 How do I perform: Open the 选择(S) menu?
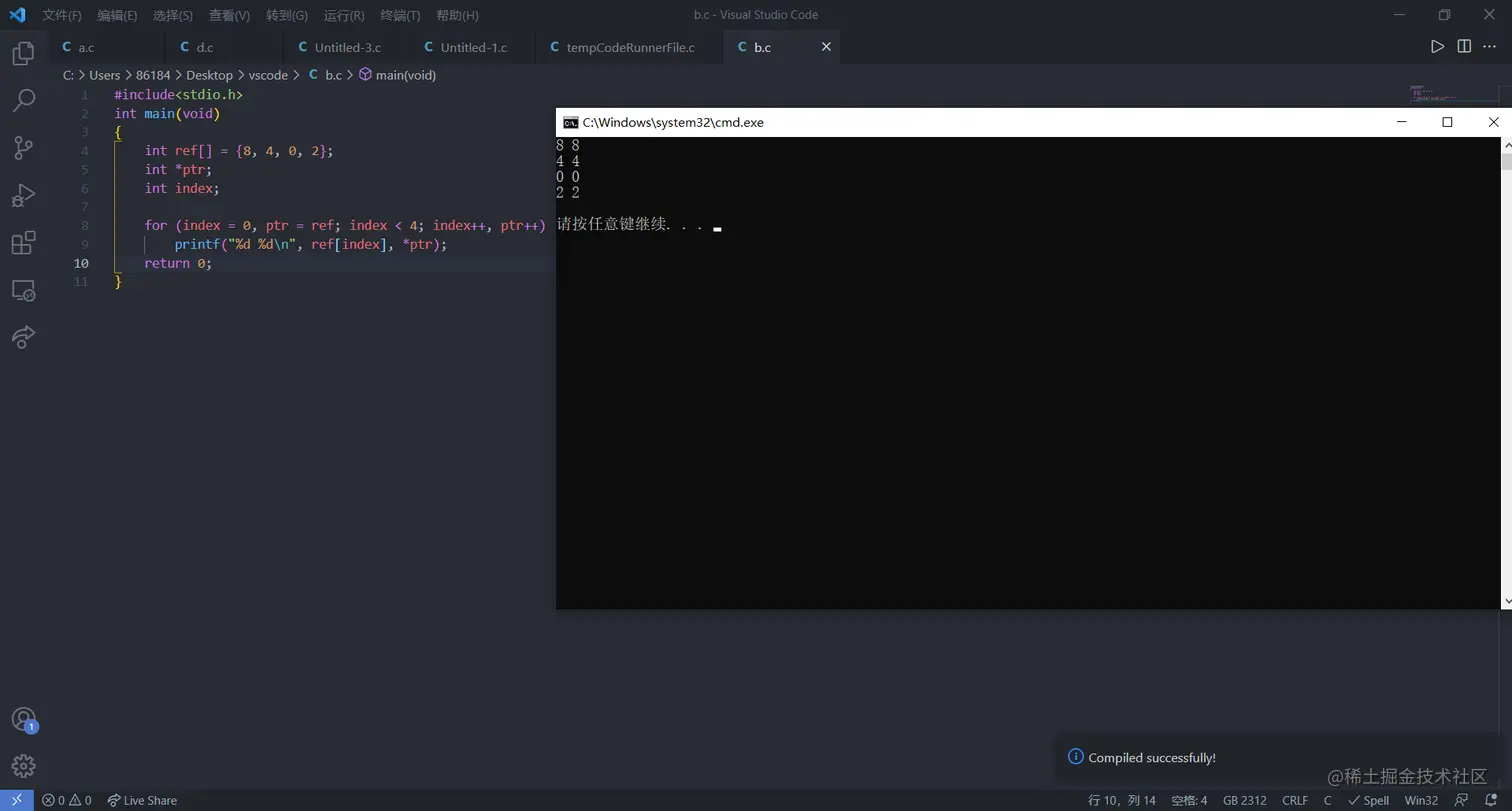coord(173,15)
